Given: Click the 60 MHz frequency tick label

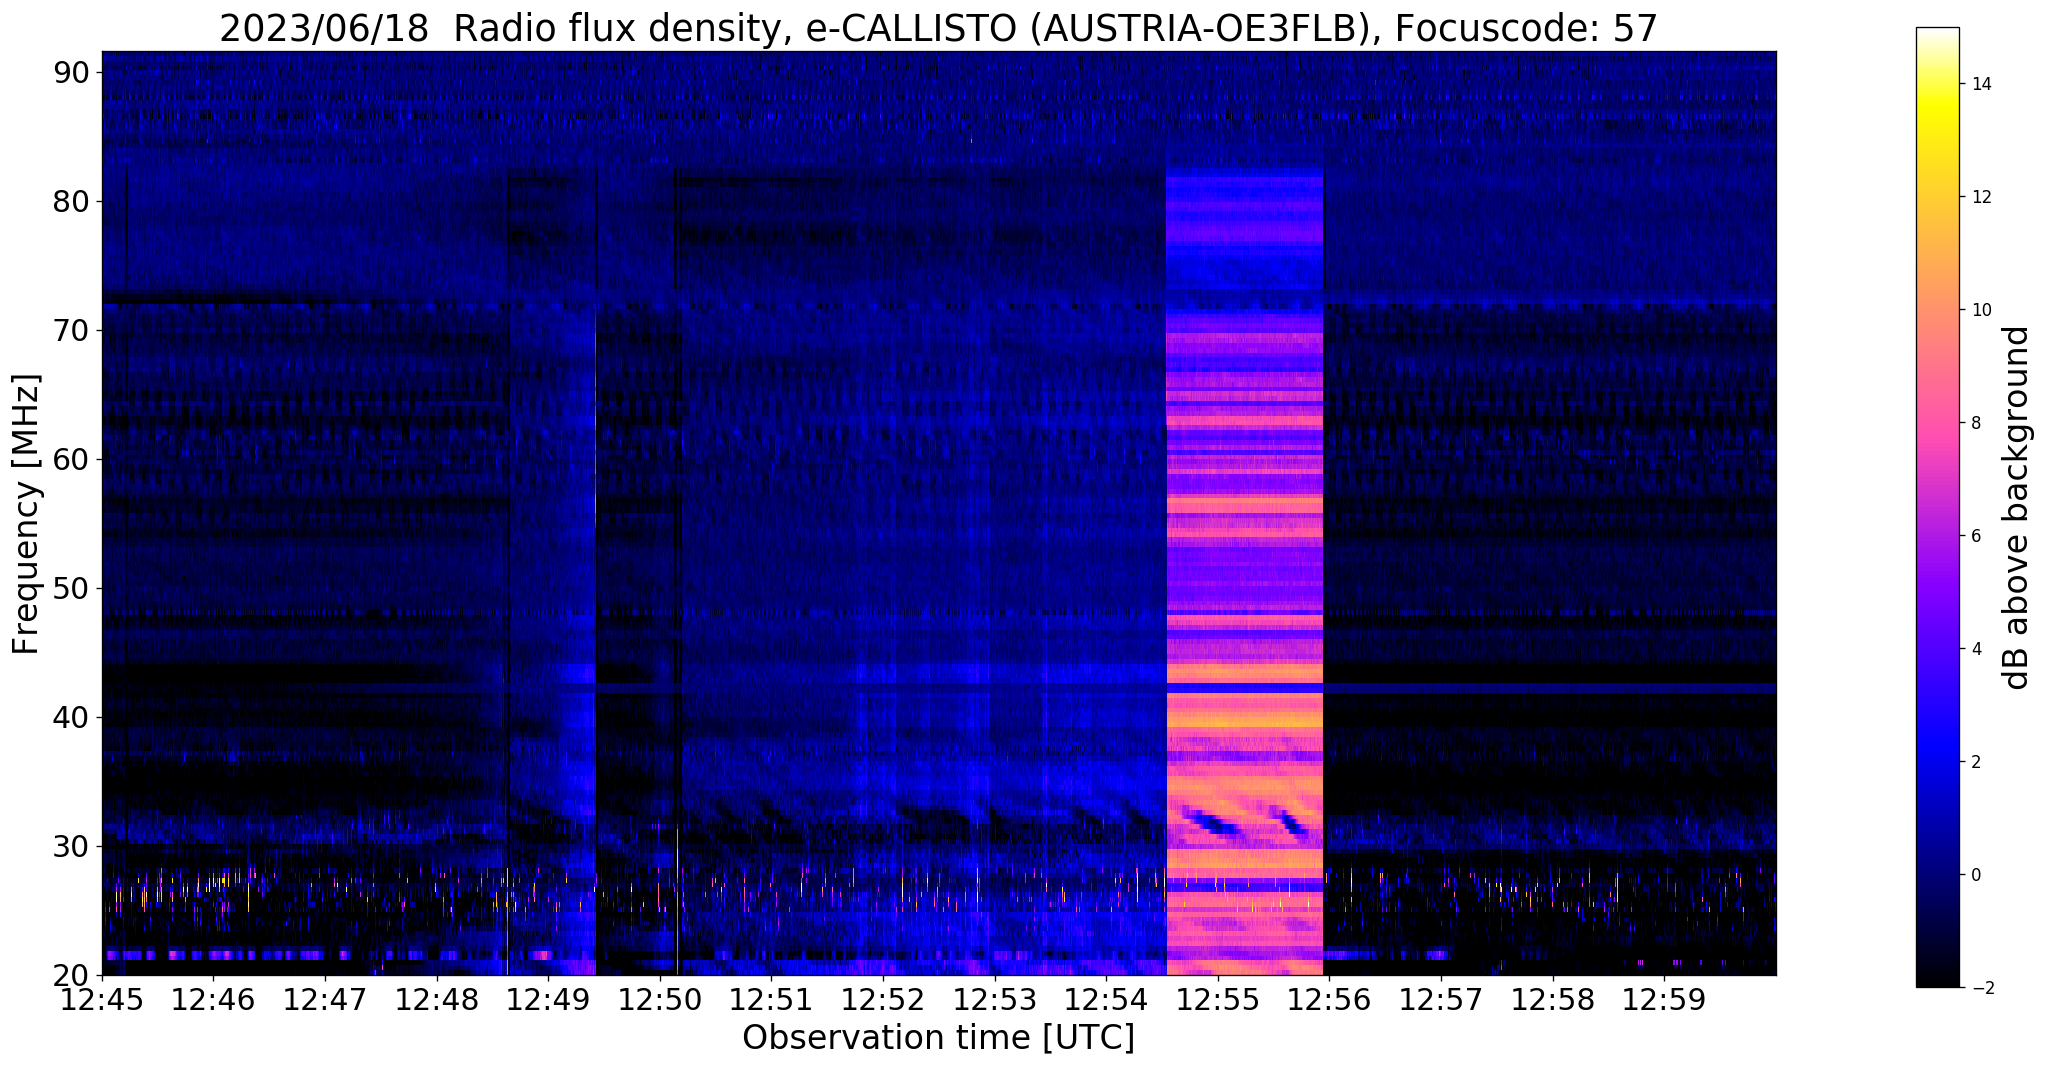Looking at the screenshot, I should point(72,459).
